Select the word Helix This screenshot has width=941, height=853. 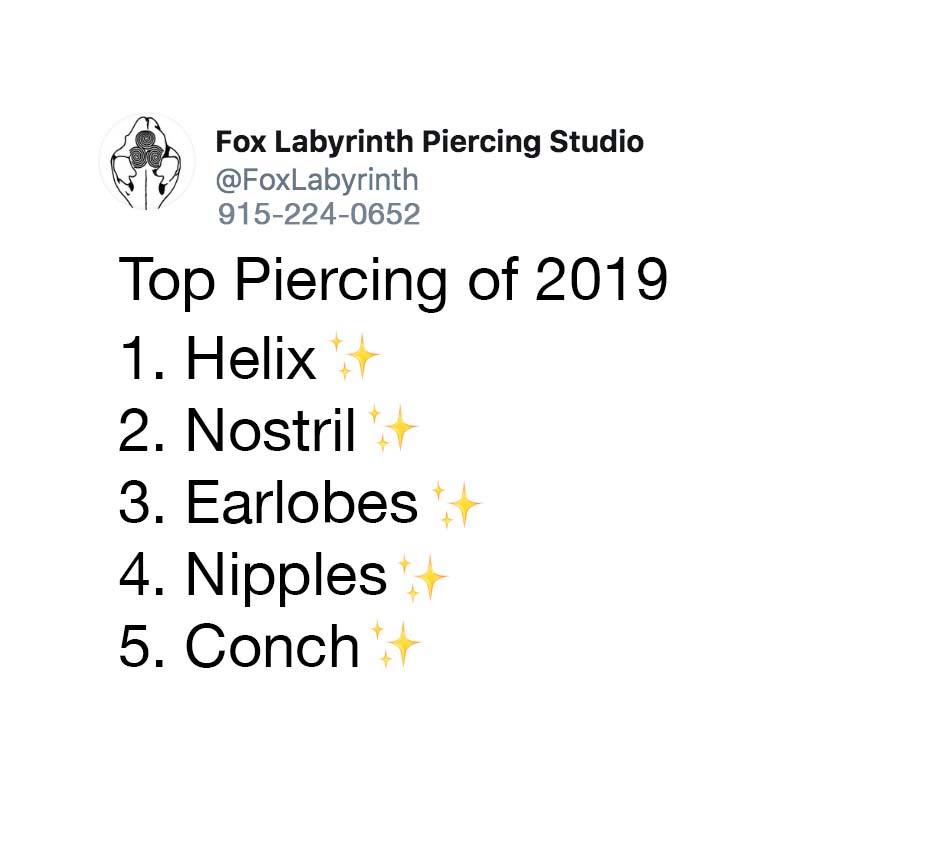coord(250,358)
